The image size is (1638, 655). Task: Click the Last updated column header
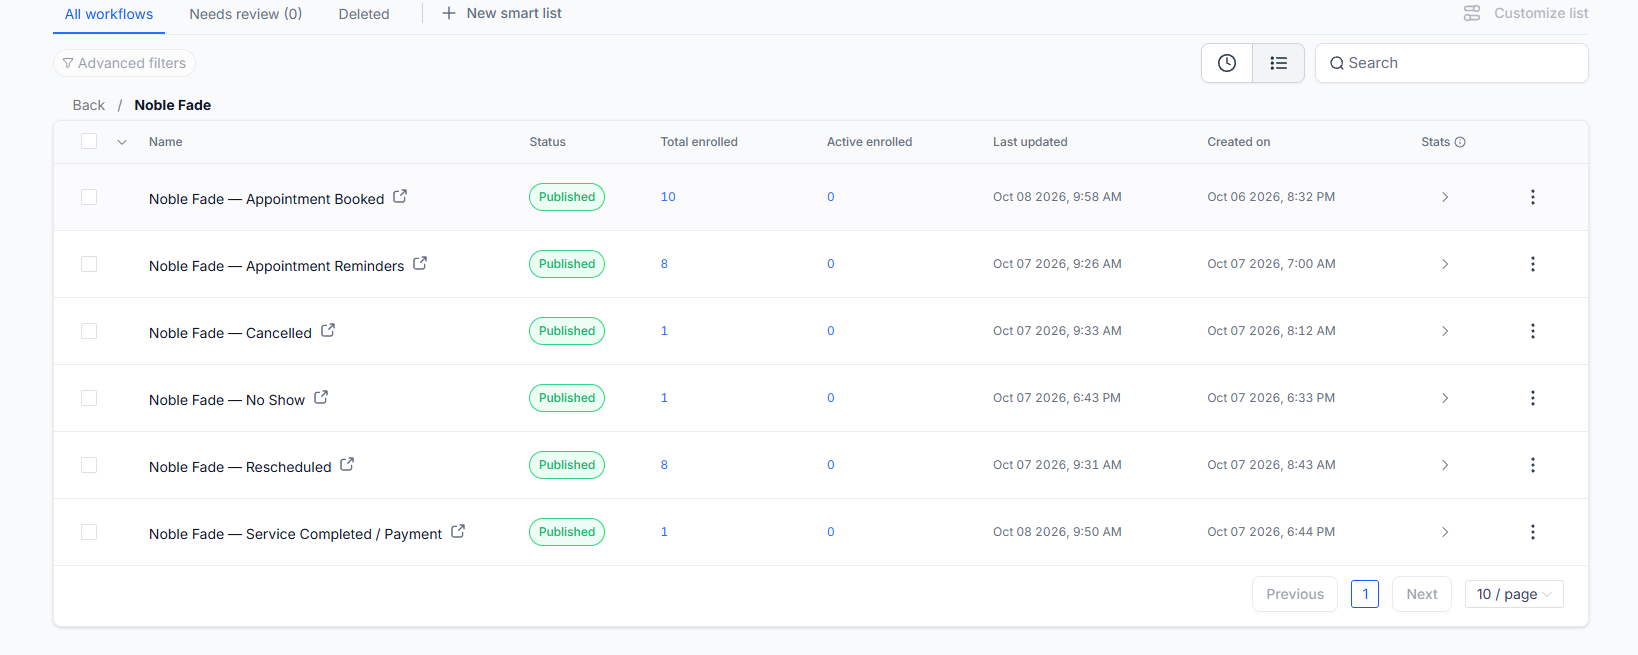(1030, 142)
